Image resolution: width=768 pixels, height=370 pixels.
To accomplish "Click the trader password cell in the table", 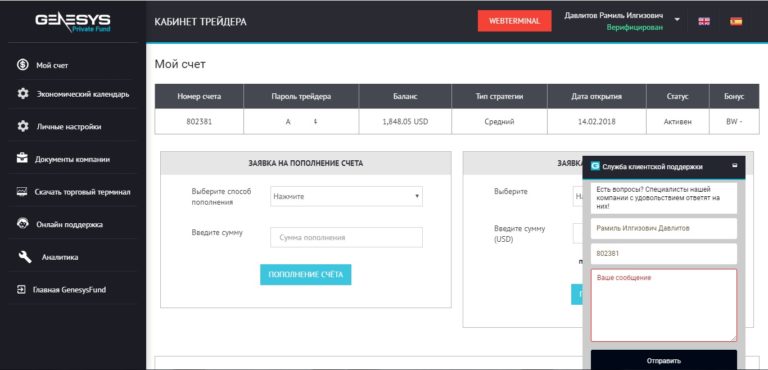I will (301, 122).
